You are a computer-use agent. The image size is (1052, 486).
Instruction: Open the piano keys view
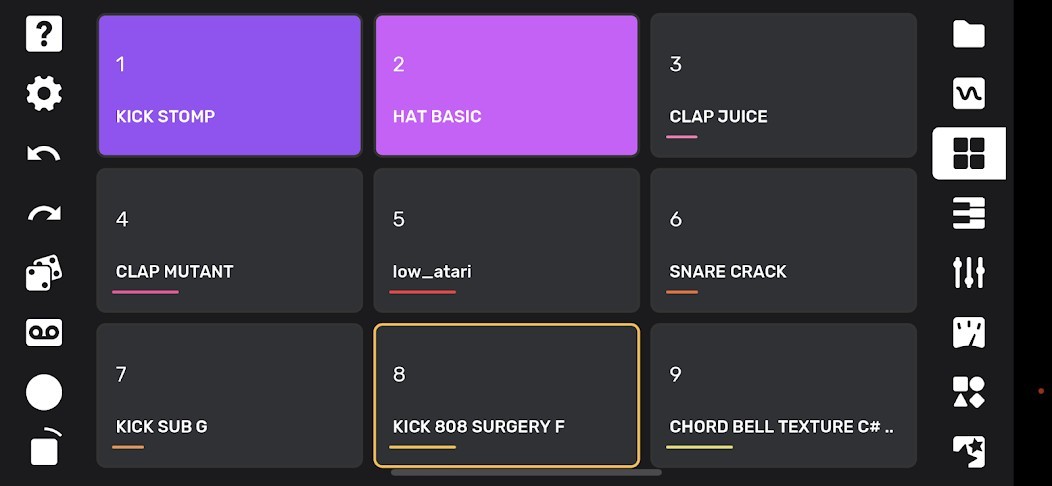click(x=968, y=213)
